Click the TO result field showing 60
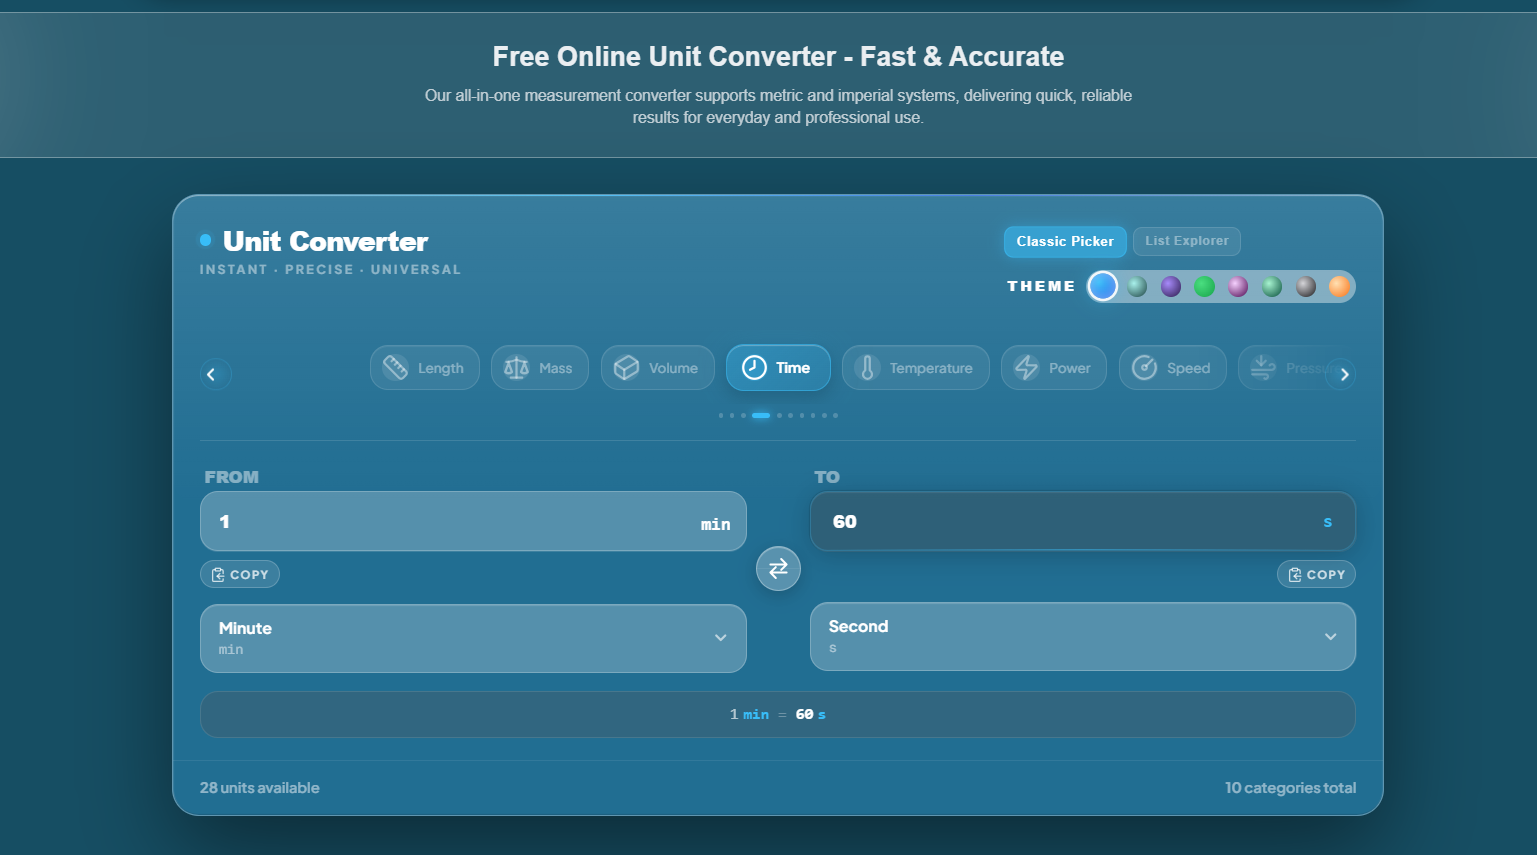Viewport: 1537px width, 855px height. point(1083,521)
